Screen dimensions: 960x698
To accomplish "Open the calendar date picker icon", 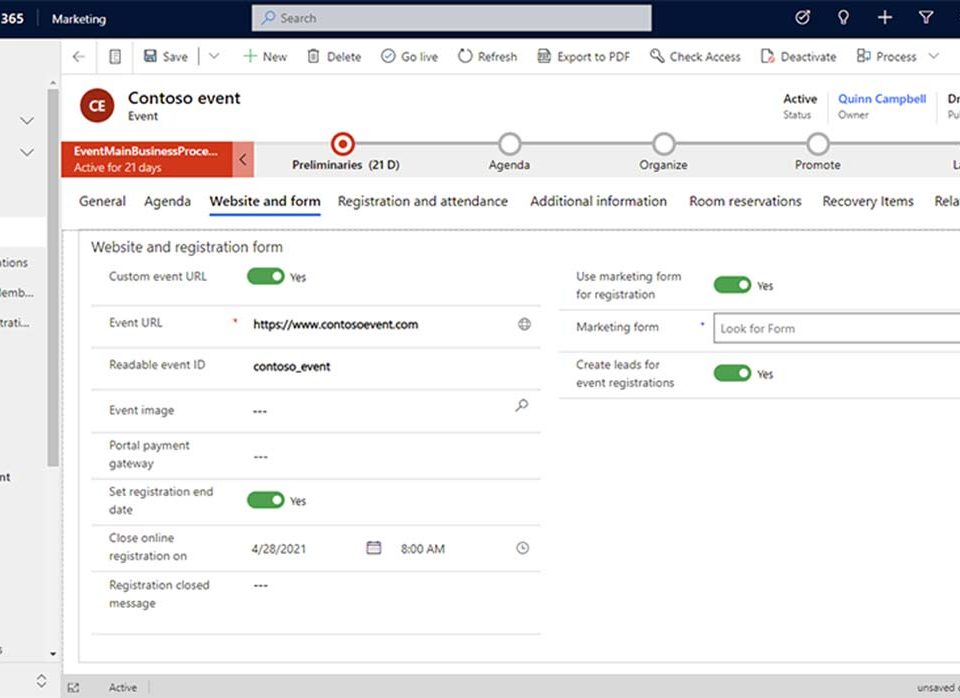I will tap(373, 547).
